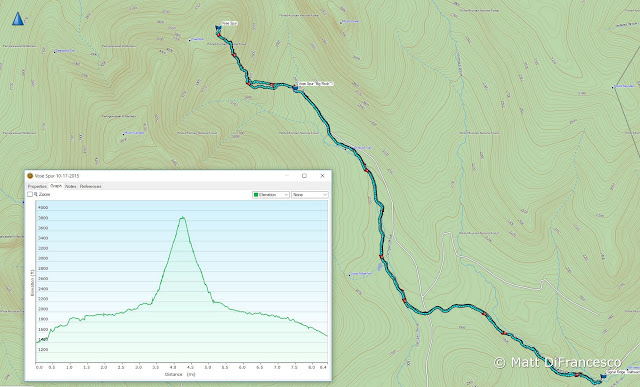
Task: Click the first red track point below the summit flag
Action: 219,35
